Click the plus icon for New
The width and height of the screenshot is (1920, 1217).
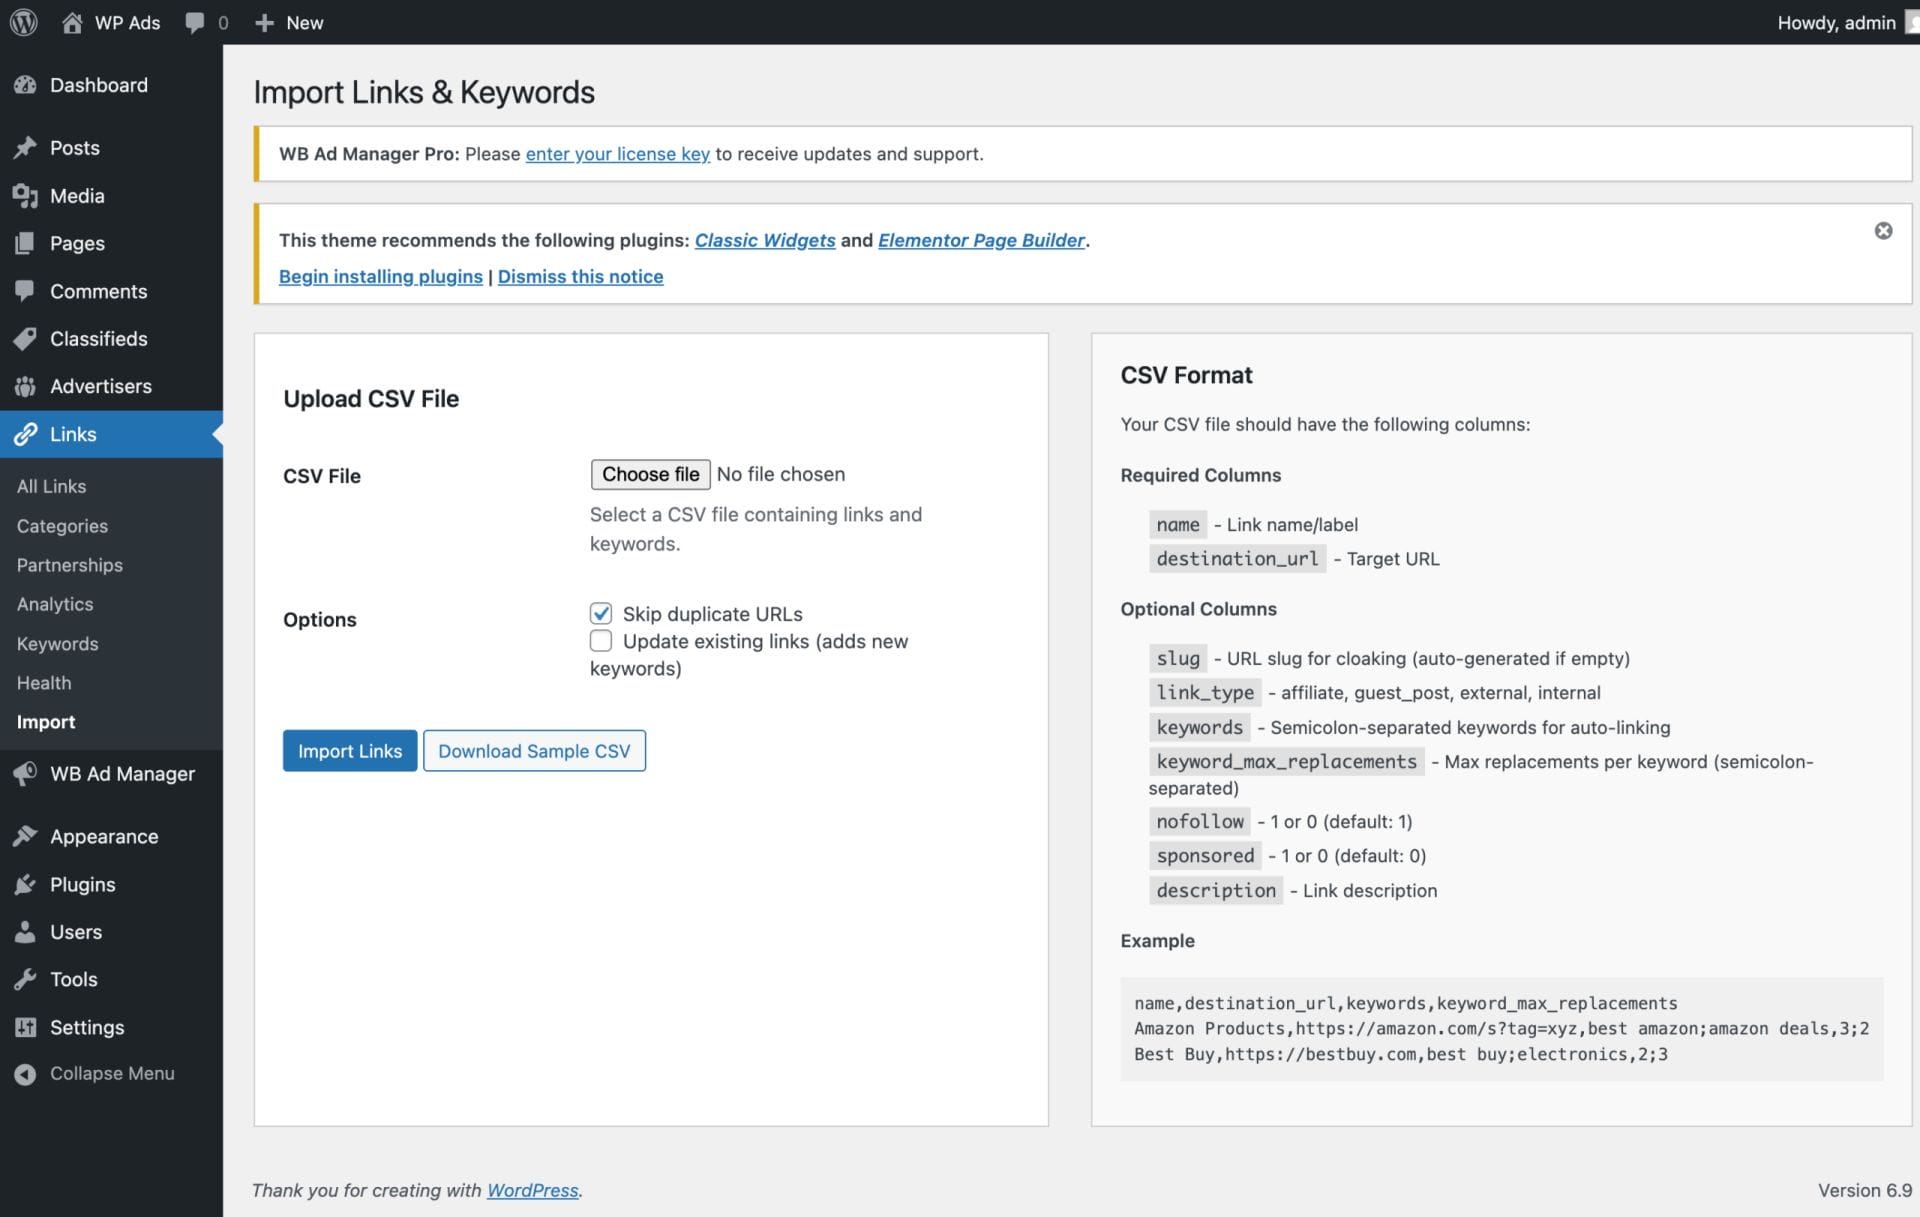click(264, 22)
